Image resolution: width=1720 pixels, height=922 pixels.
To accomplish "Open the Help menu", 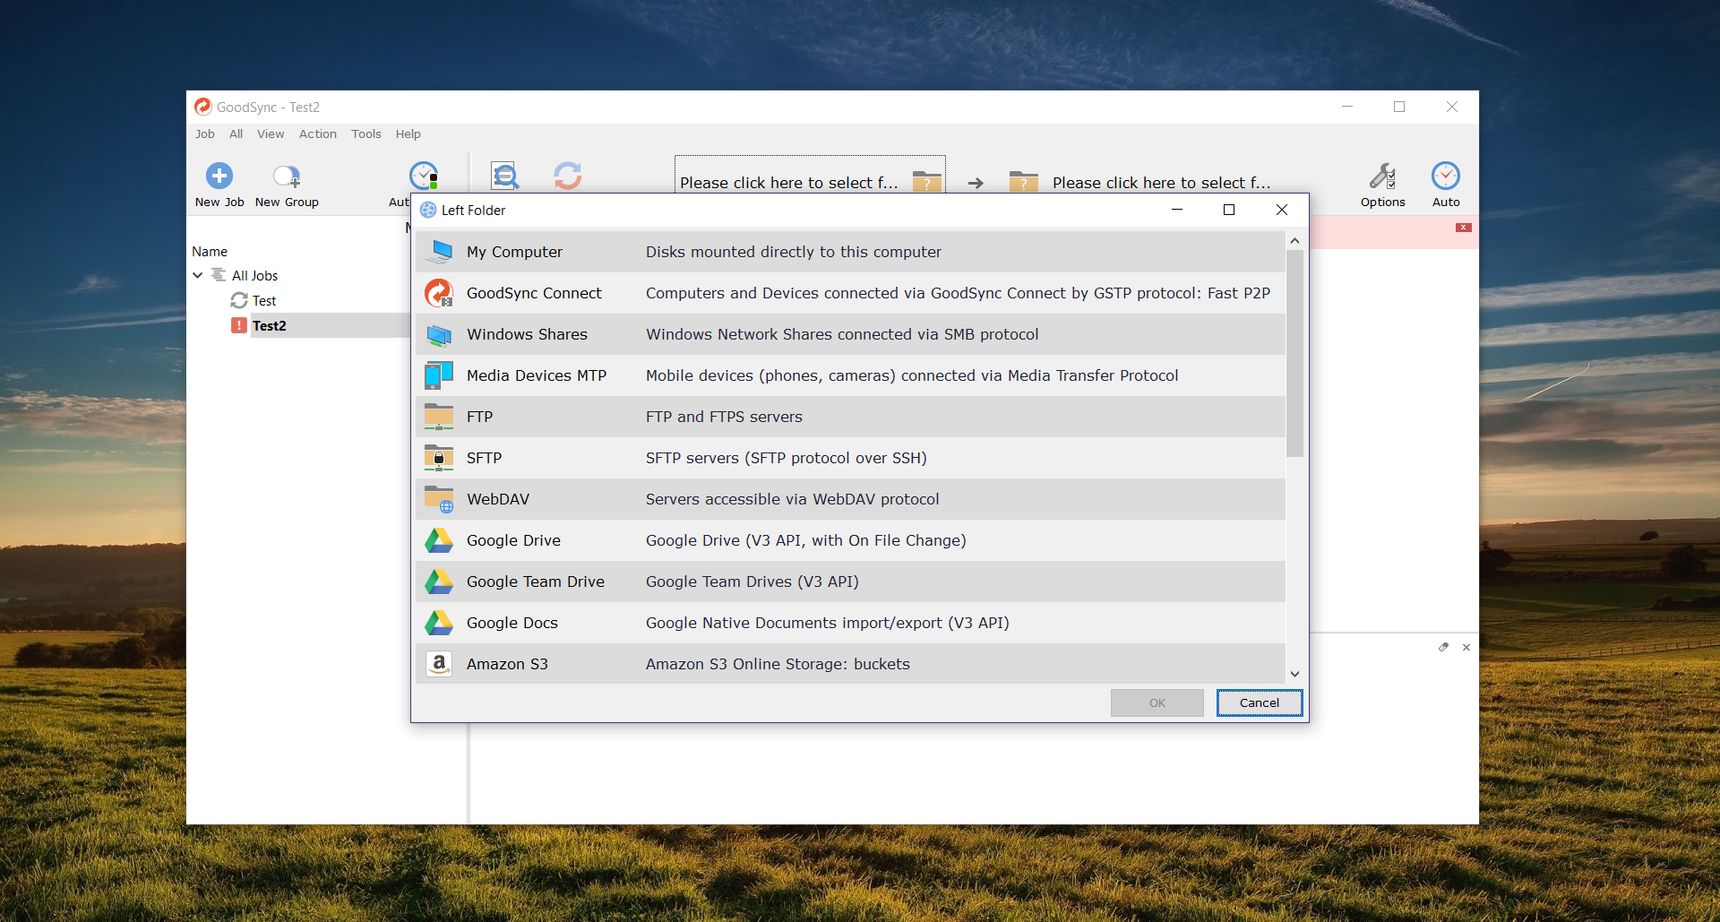I will pos(408,134).
